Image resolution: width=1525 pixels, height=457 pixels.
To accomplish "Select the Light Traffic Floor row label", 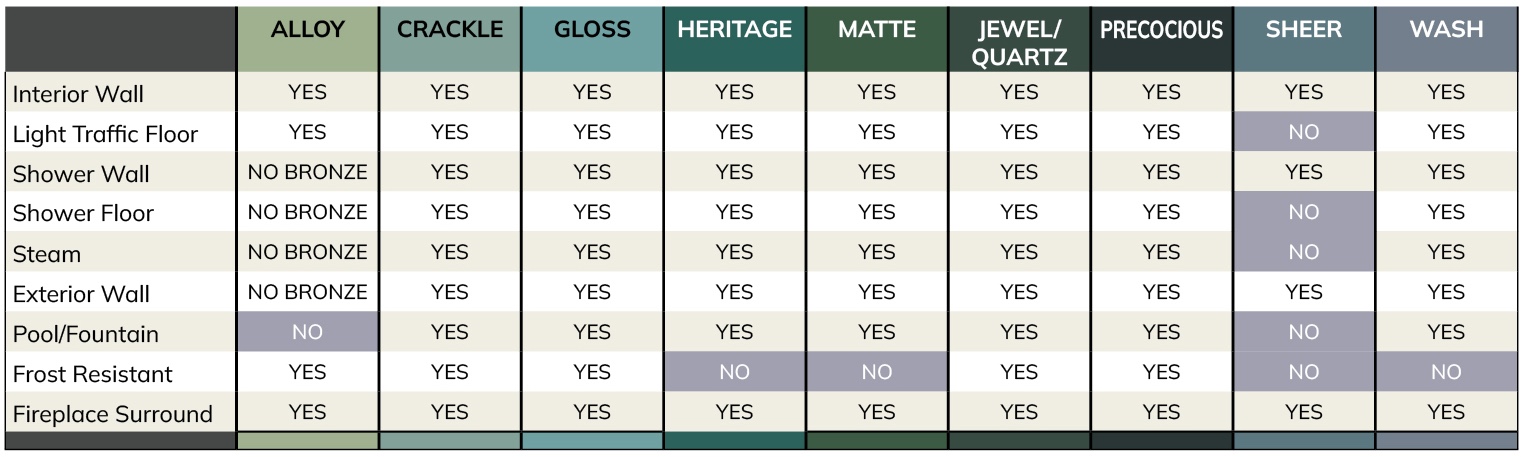I will (105, 134).
